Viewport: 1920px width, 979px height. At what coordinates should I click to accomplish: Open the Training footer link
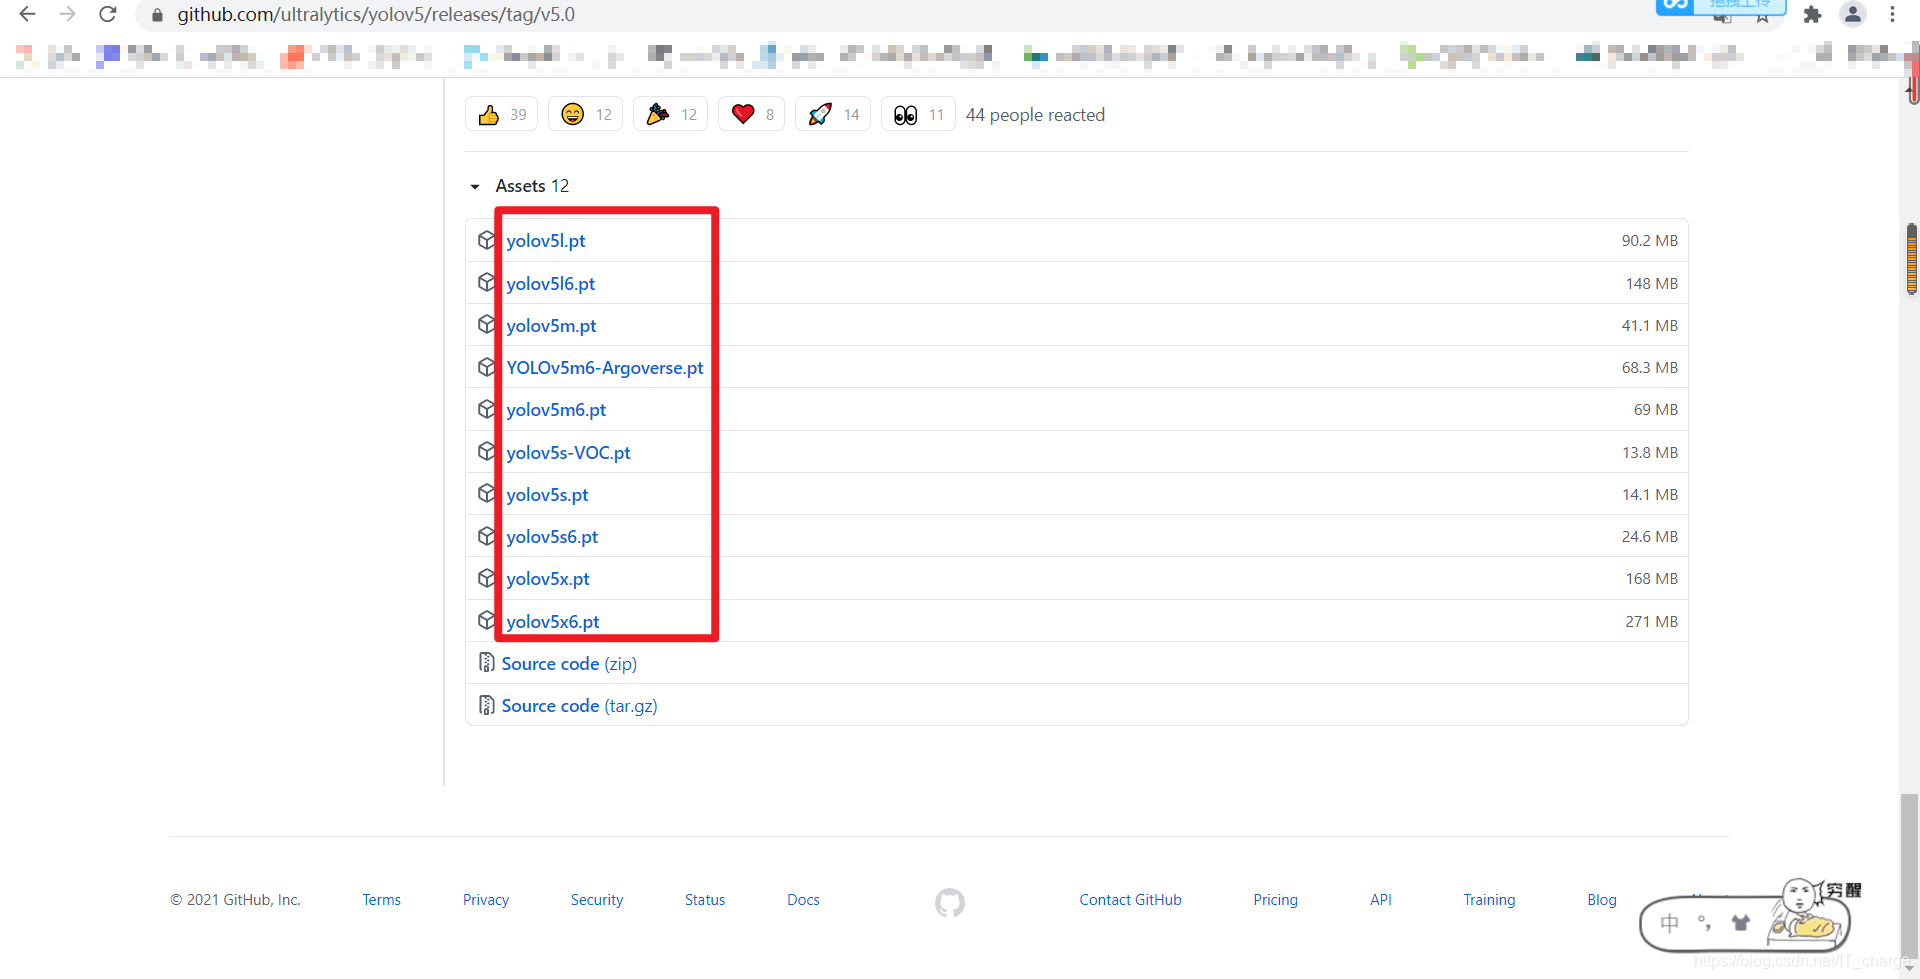tap(1489, 900)
